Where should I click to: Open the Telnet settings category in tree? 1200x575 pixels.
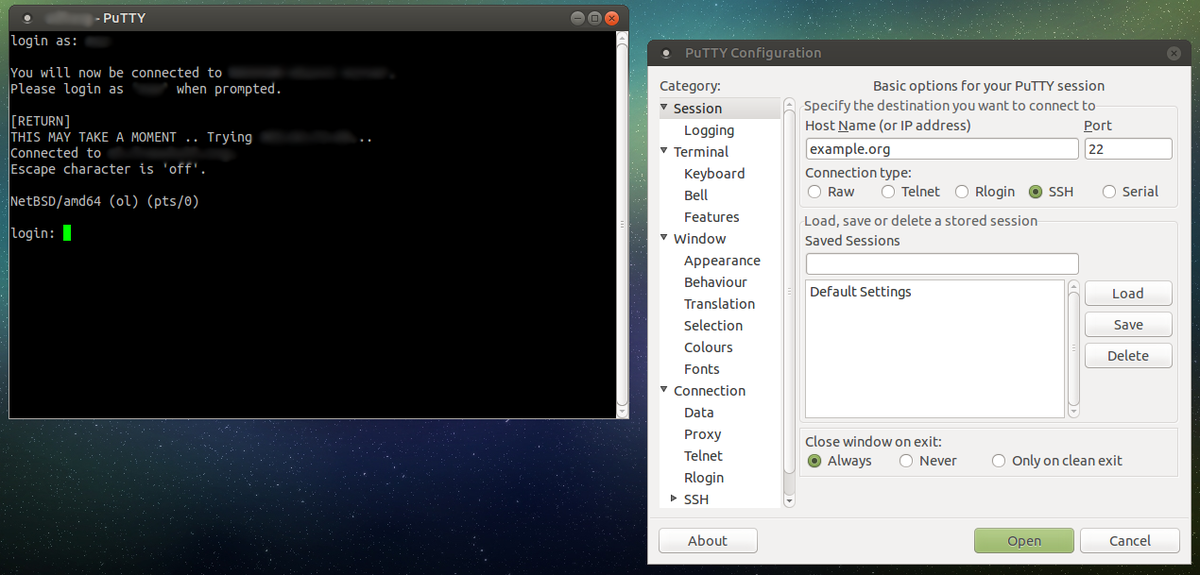tap(703, 456)
